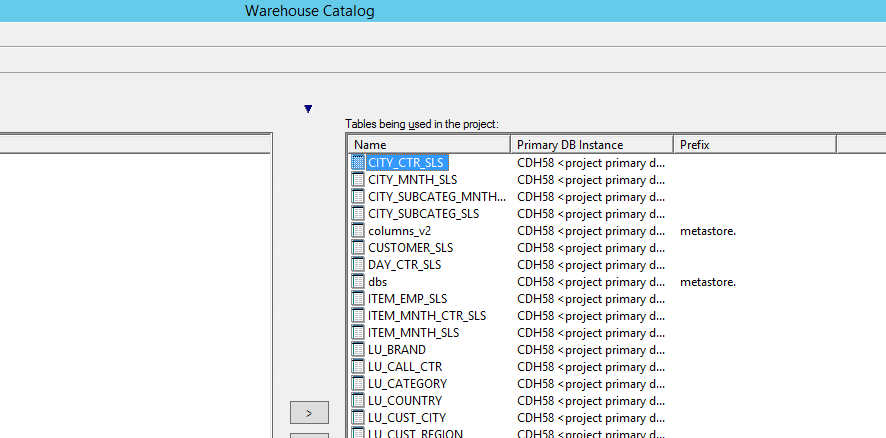Viewport: 886px width, 438px height.
Task: Select the columns_v2 table icon
Action: [x=359, y=230]
